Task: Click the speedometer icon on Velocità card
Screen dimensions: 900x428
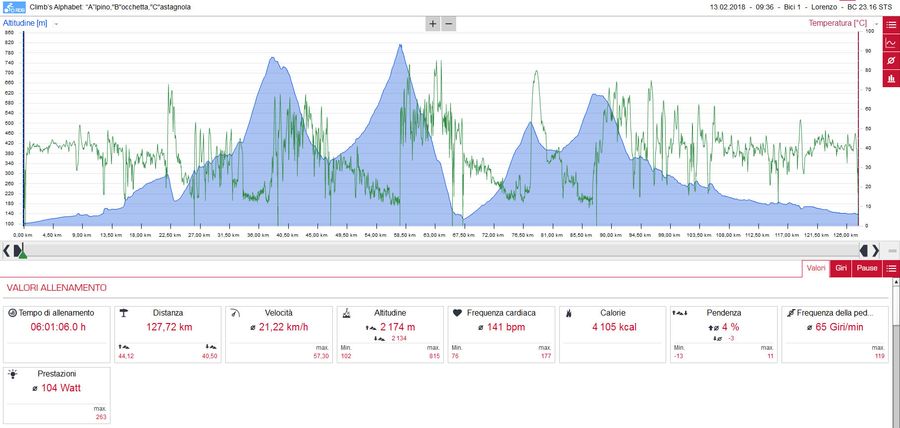Action: 234,313
